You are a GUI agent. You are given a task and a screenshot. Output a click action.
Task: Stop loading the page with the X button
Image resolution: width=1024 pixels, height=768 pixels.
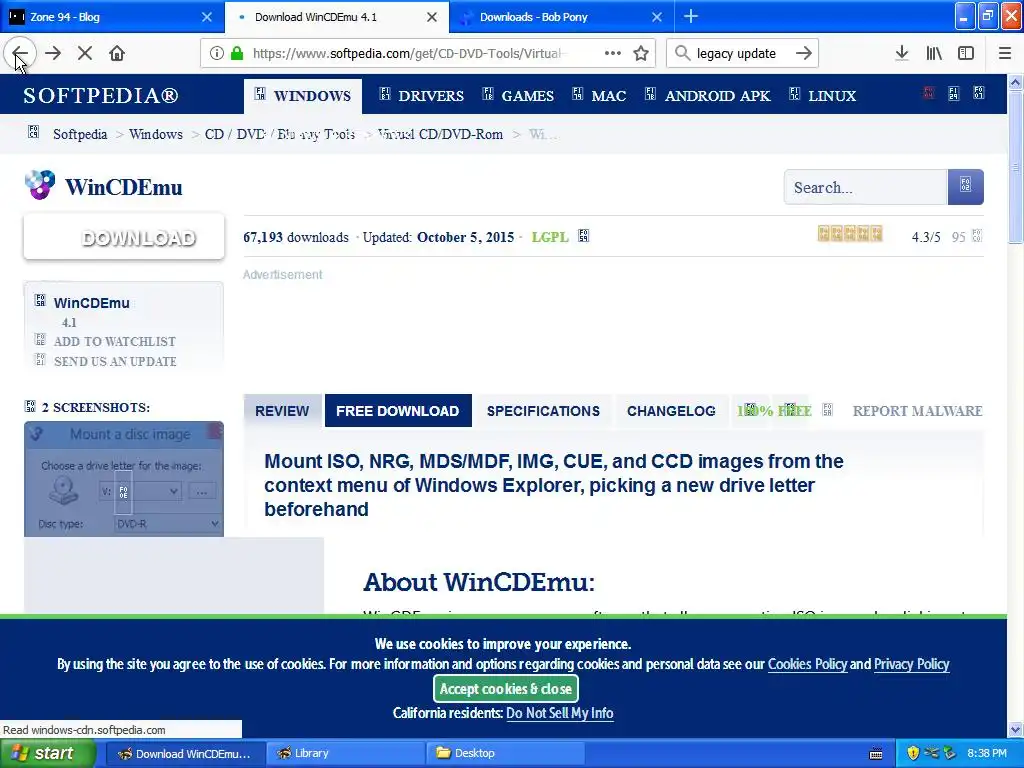[85, 54]
